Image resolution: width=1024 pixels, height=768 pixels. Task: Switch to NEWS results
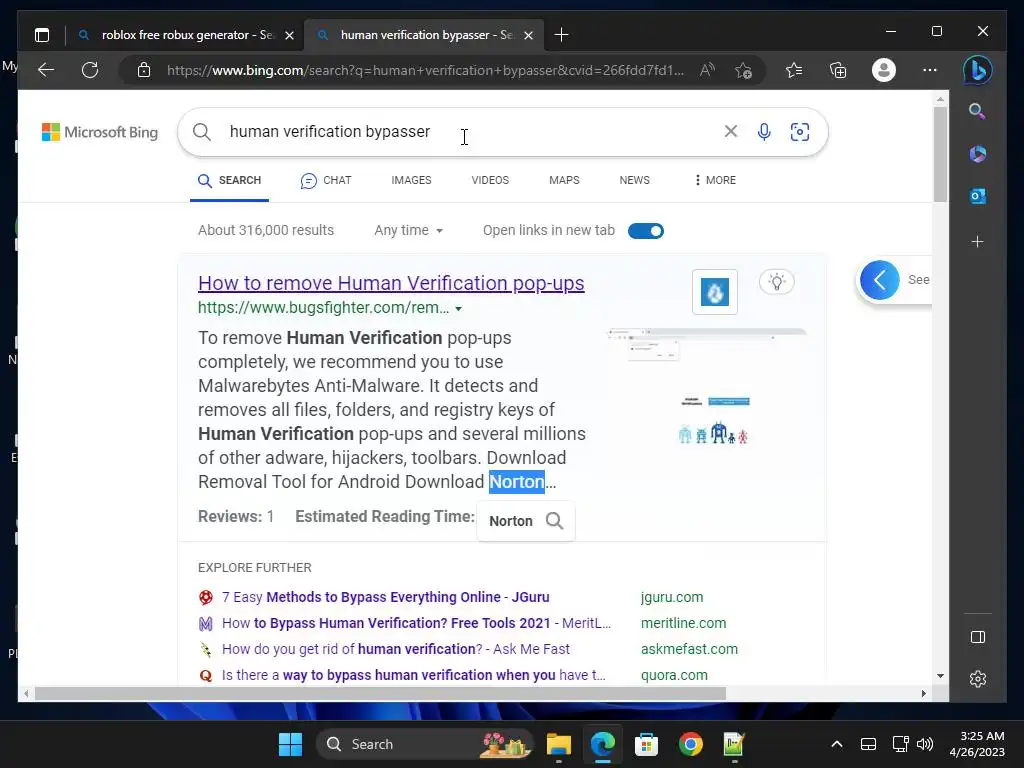tap(634, 180)
